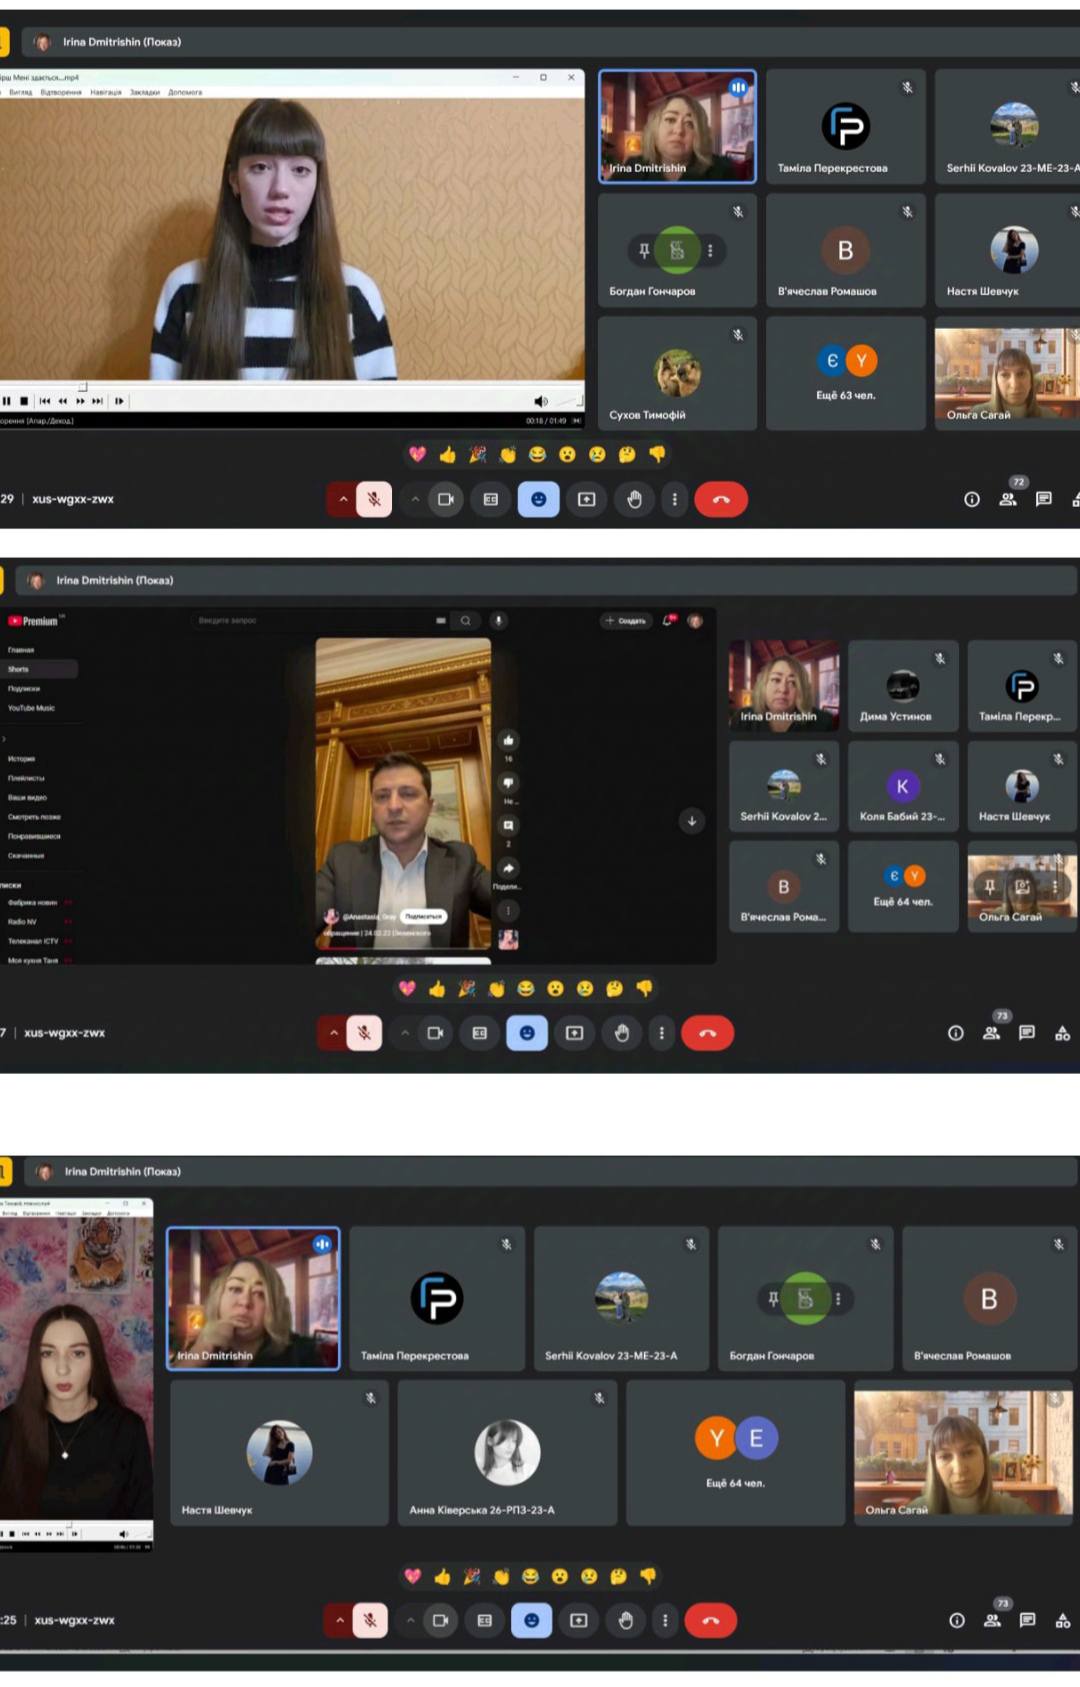Click the Создать create button on YouTube
Screen dimensions: 1080x1687
(x=626, y=621)
